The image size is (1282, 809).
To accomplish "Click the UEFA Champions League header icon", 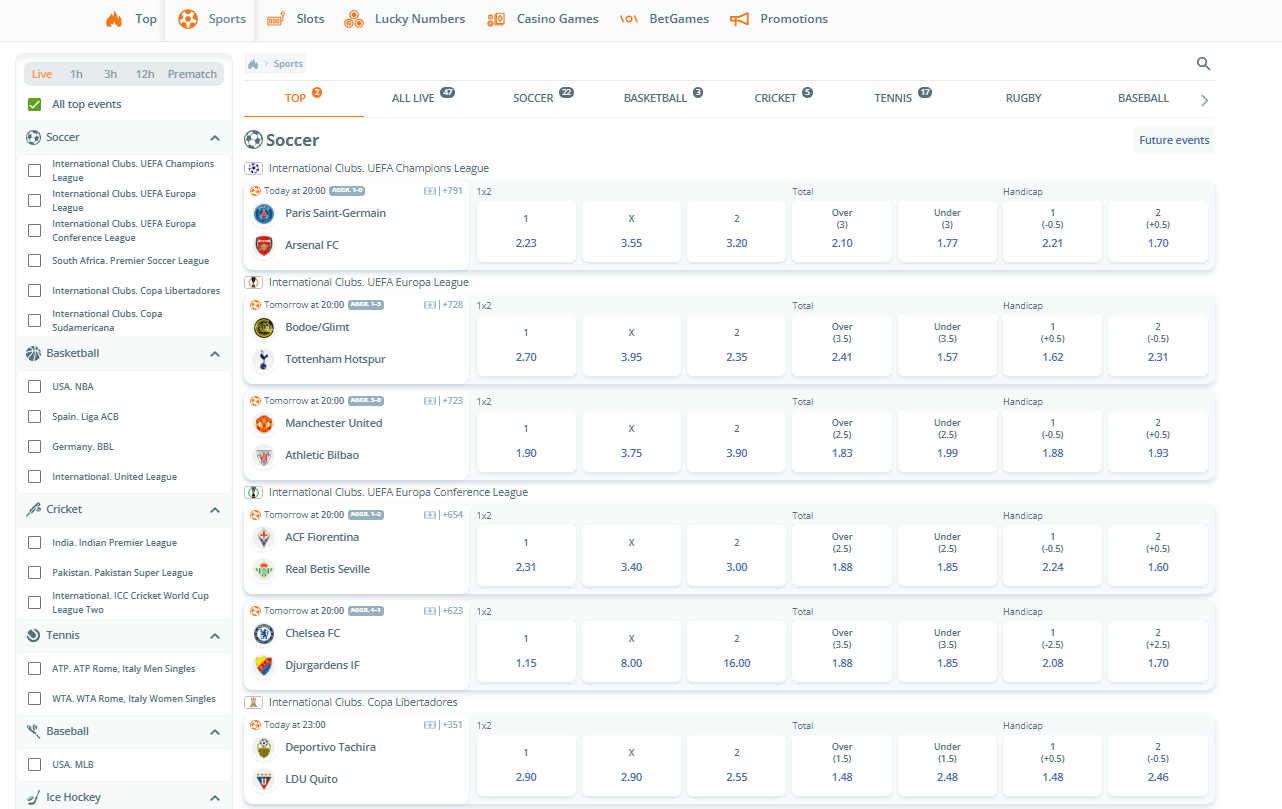I will (253, 168).
